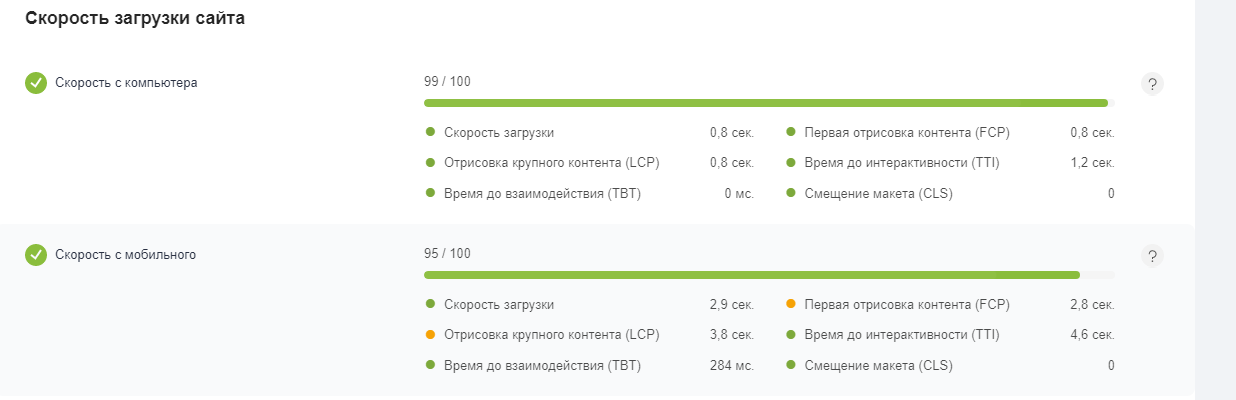Click green dot beside desktop Скорость загрузки
This screenshot has width=1236, height=400.
tap(430, 132)
